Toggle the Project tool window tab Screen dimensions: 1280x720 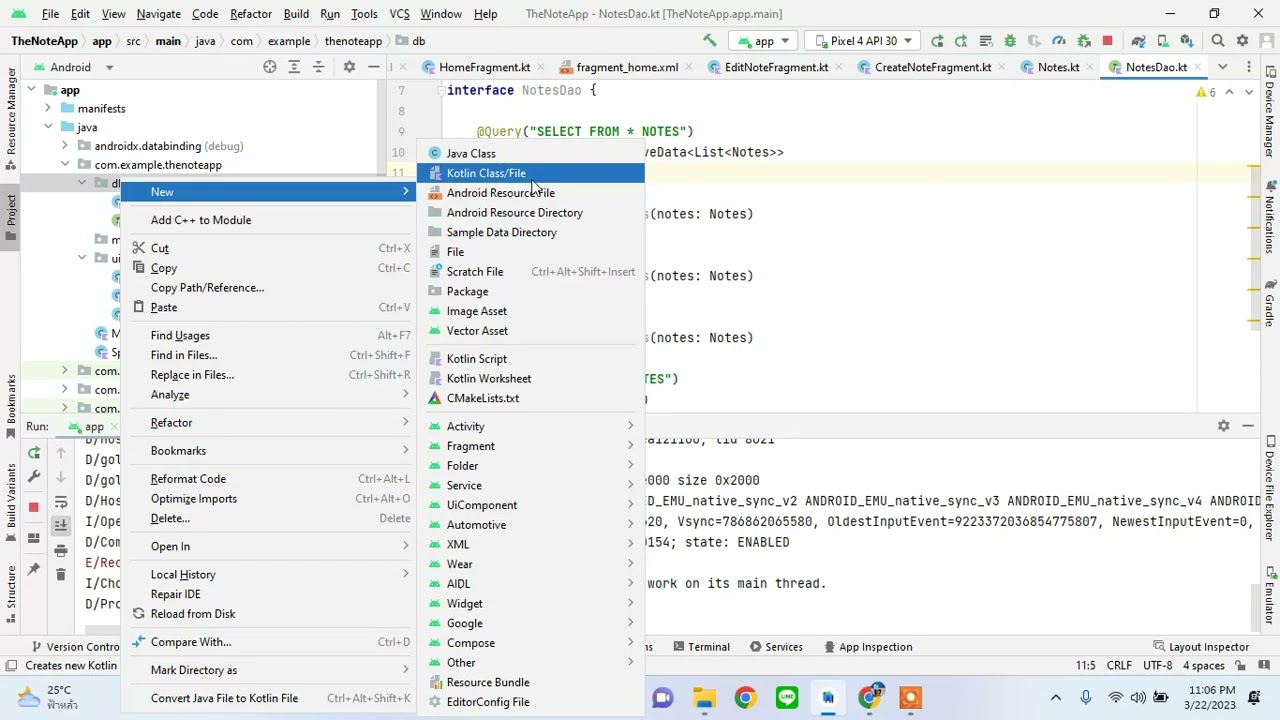11,216
